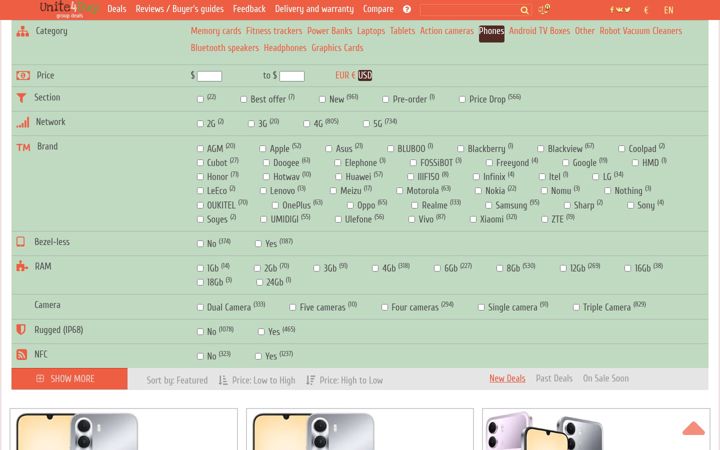Click the Brand TM icon
The height and width of the screenshot is (450, 720).
click(x=23, y=147)
